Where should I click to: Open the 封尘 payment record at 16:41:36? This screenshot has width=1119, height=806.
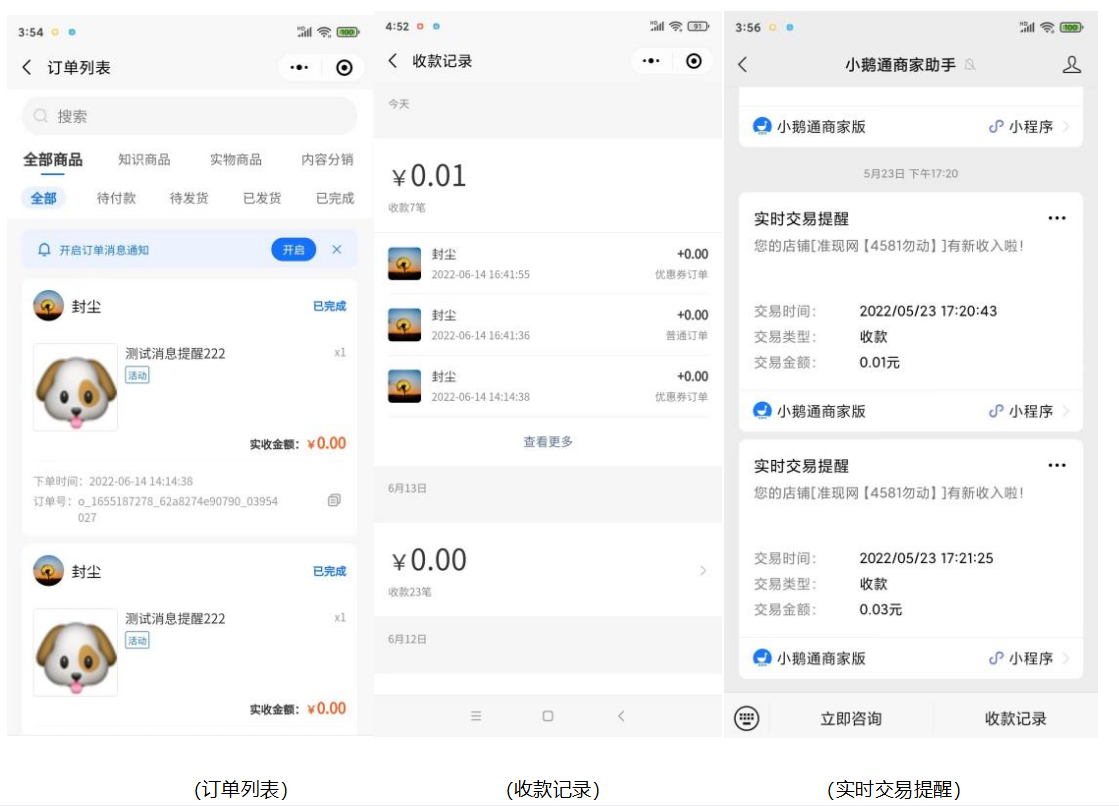pos(548,325)
